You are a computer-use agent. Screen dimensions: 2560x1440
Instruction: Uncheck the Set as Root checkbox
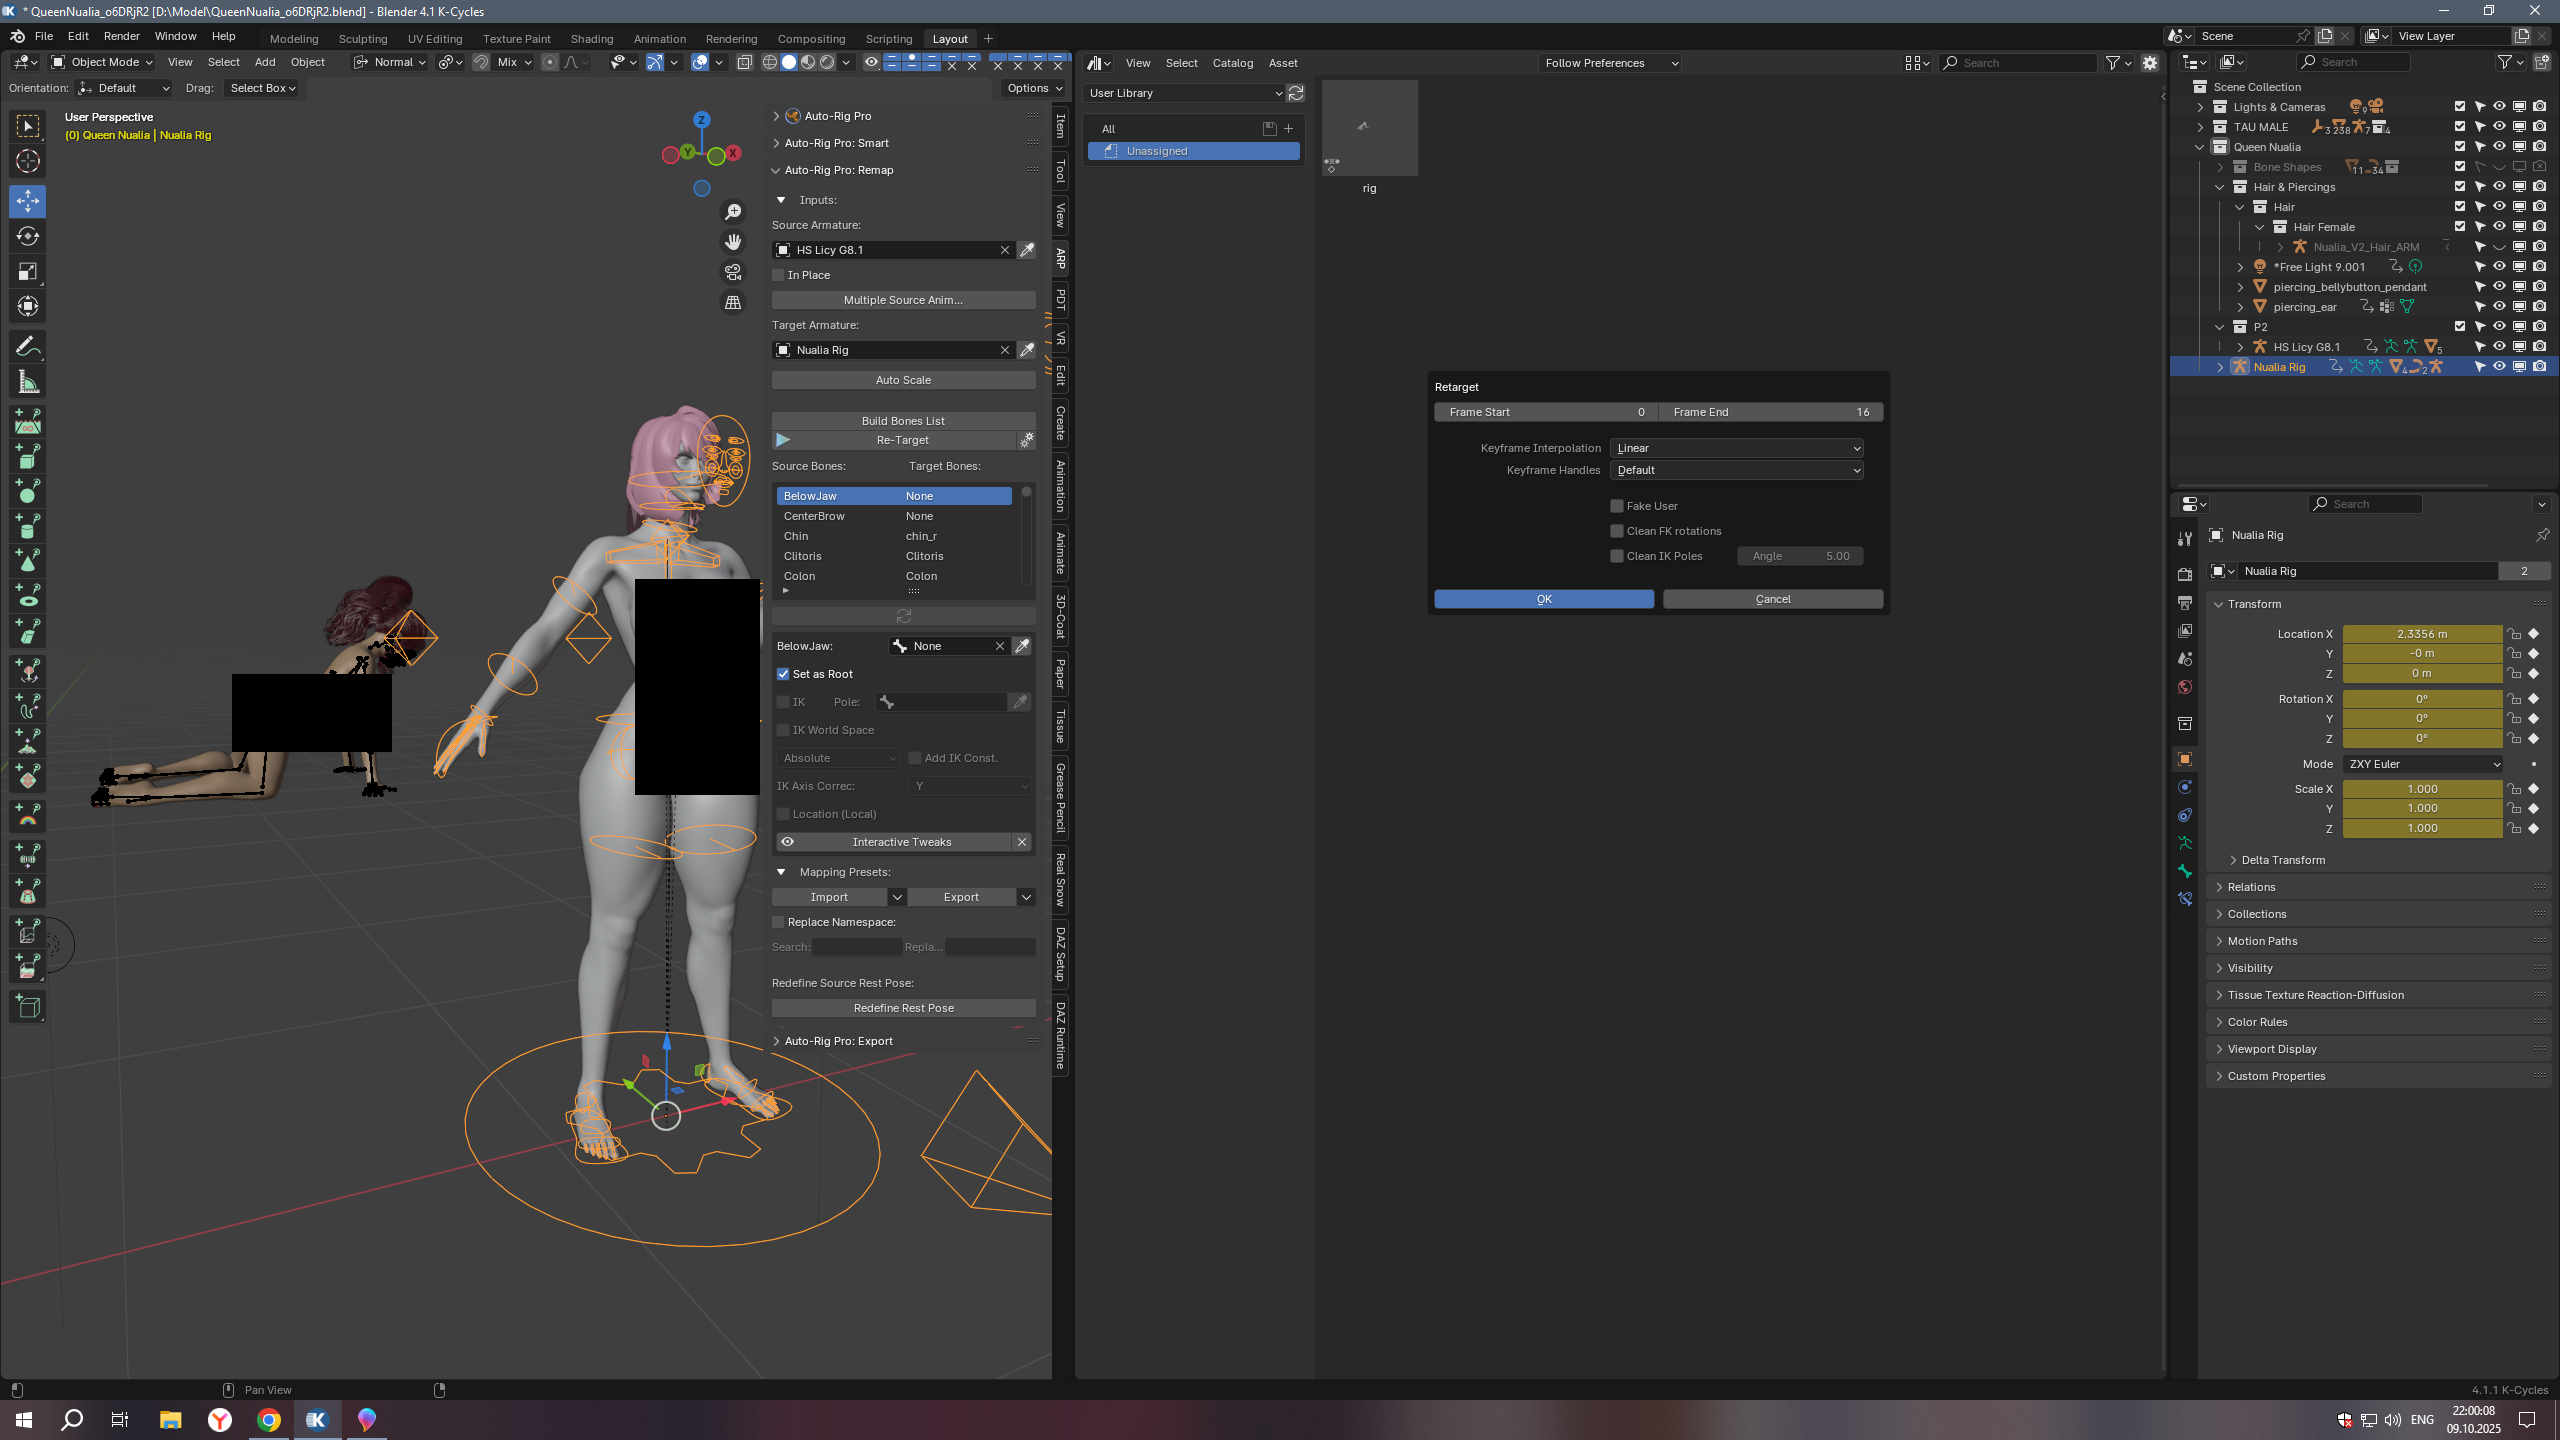click(783, 674)
